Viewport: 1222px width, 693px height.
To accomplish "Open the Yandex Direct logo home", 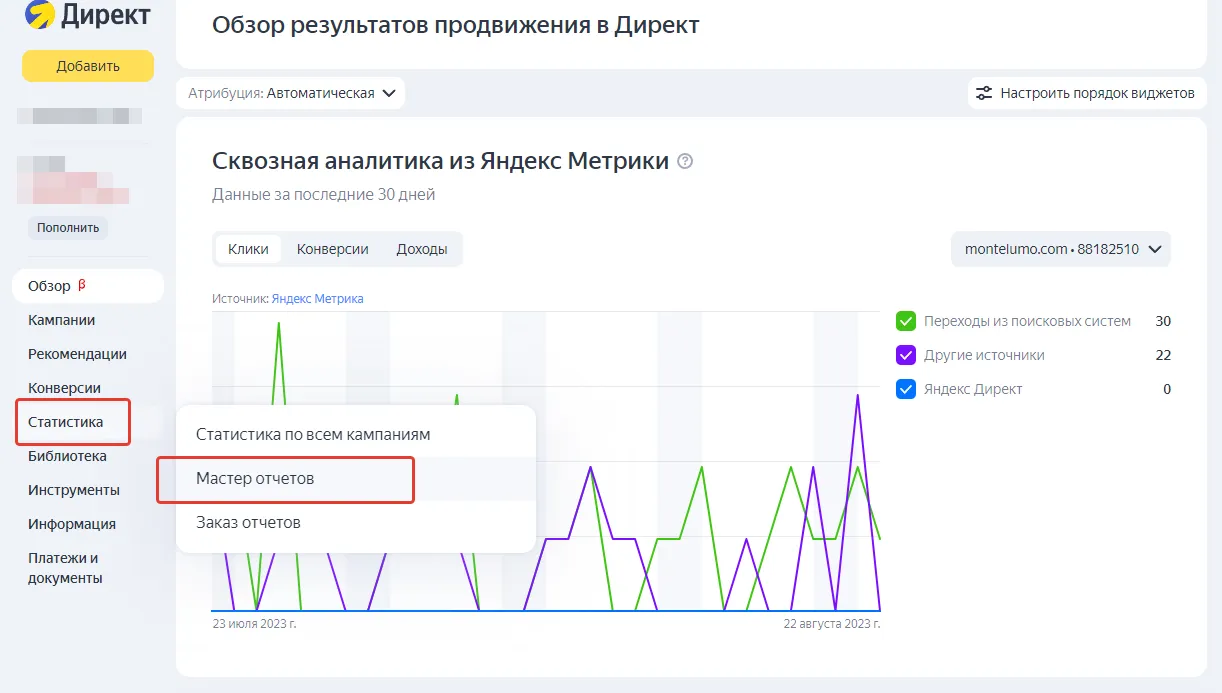I will (x=87, y=15).
